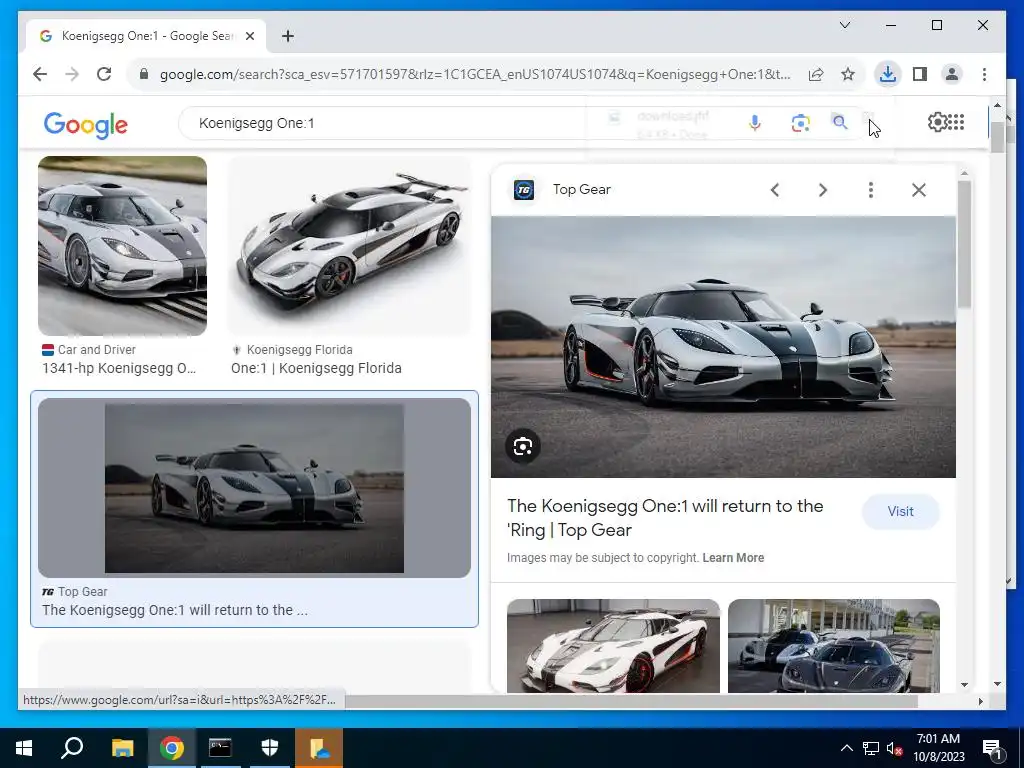Click the large preview car image

pos(723,347)
